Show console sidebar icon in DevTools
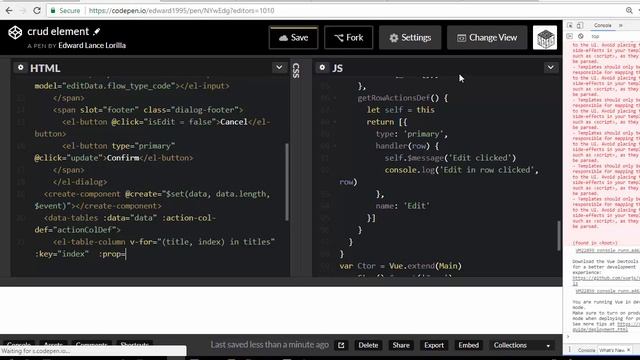The image size is (640, 360). (x=570, y=36)
